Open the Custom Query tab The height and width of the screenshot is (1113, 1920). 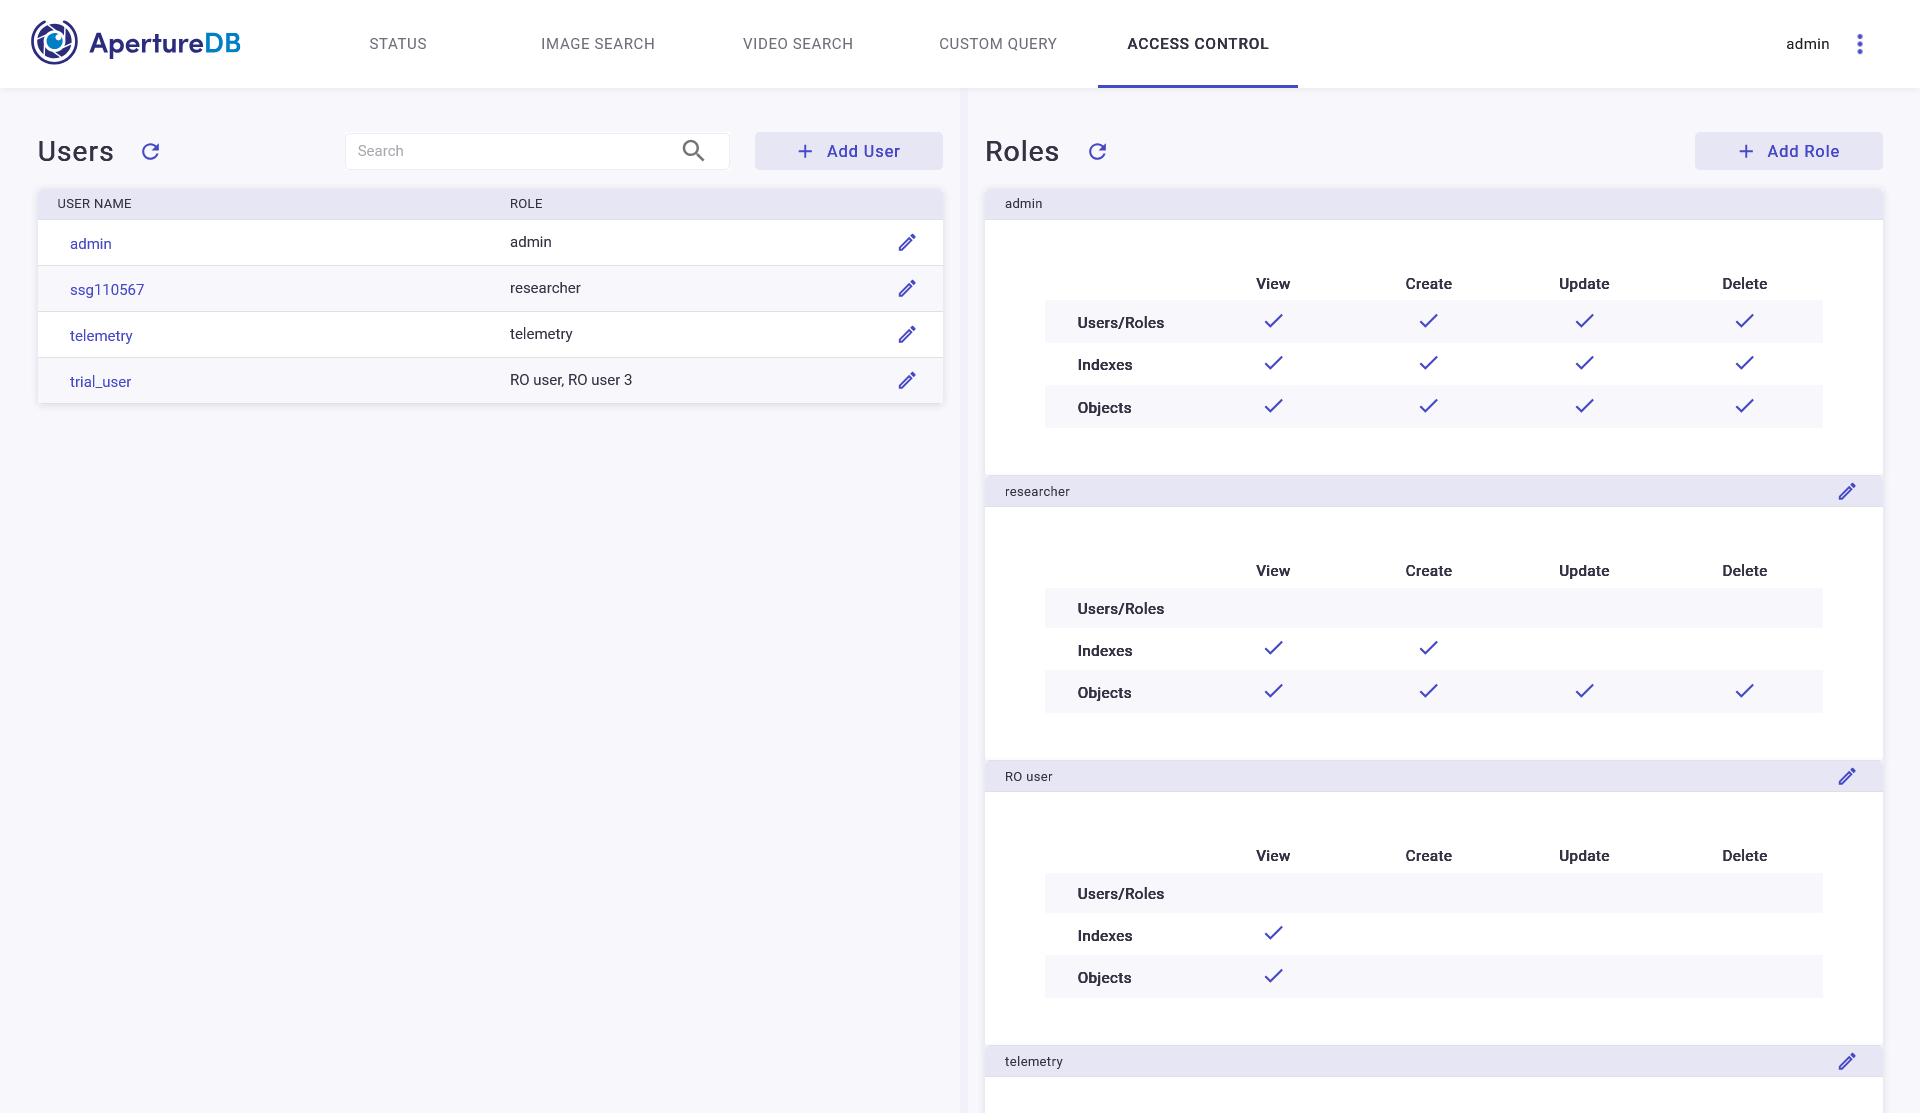tap(998, 44)
